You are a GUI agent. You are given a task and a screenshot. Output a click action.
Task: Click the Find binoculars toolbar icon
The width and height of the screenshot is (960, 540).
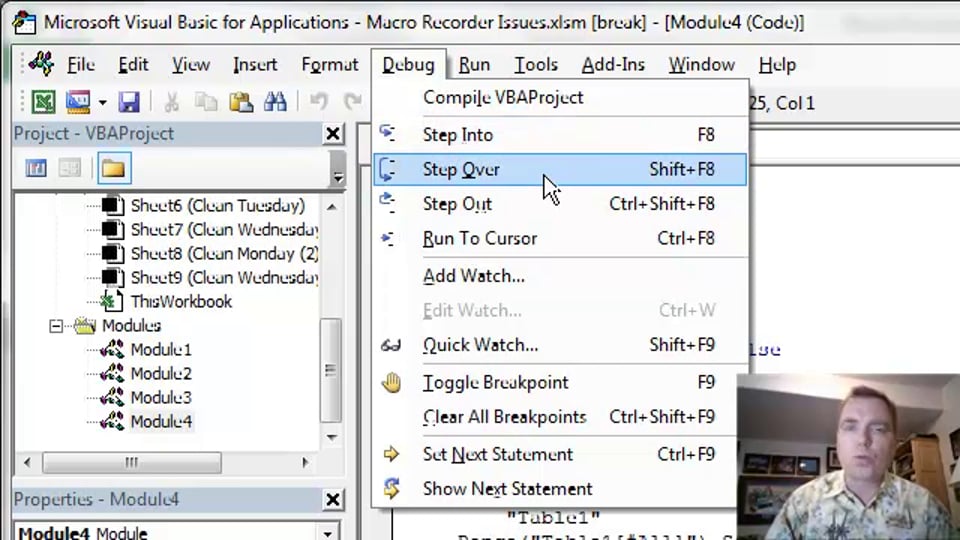[x=276, y=102]
